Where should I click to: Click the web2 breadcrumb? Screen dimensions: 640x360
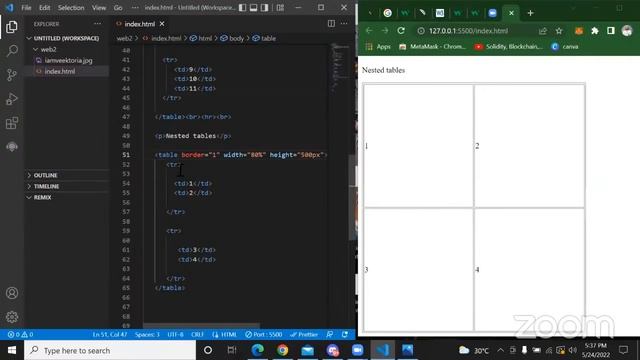click(124, 38)
